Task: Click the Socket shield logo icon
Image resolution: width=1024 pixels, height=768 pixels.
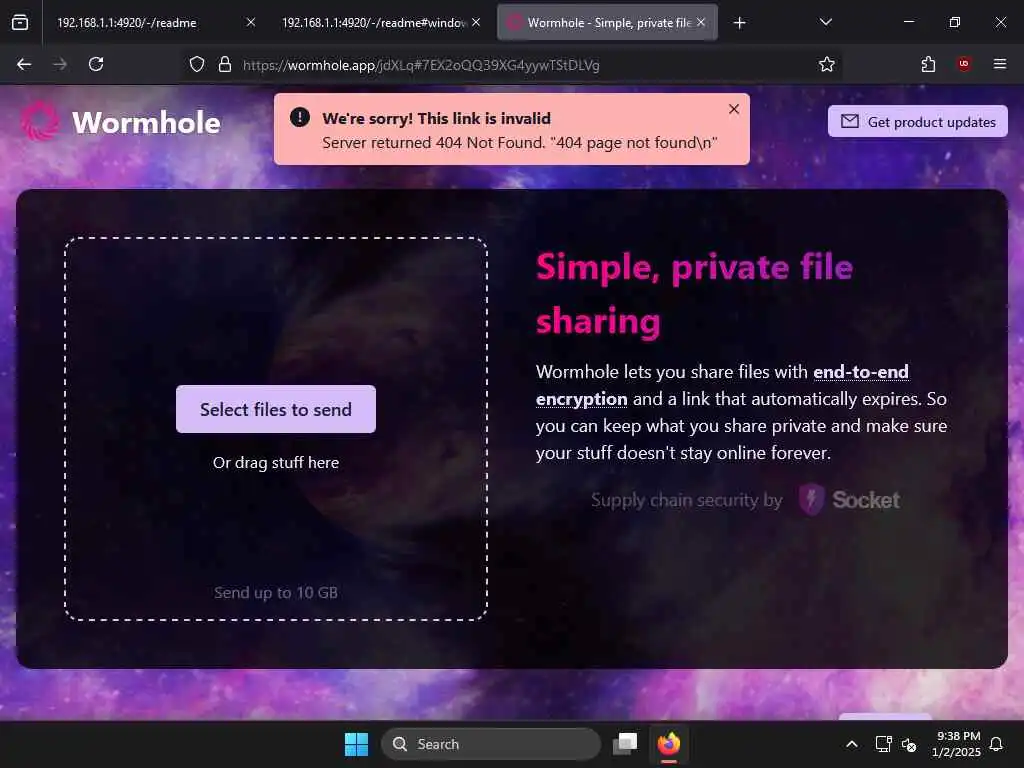Action: tap(811, 500)
